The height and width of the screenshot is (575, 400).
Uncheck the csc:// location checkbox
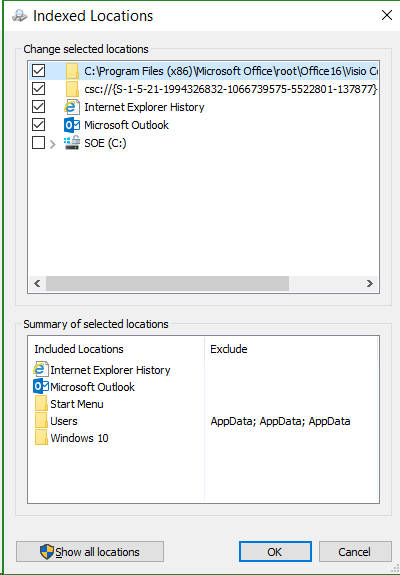[x=38, y=89]
